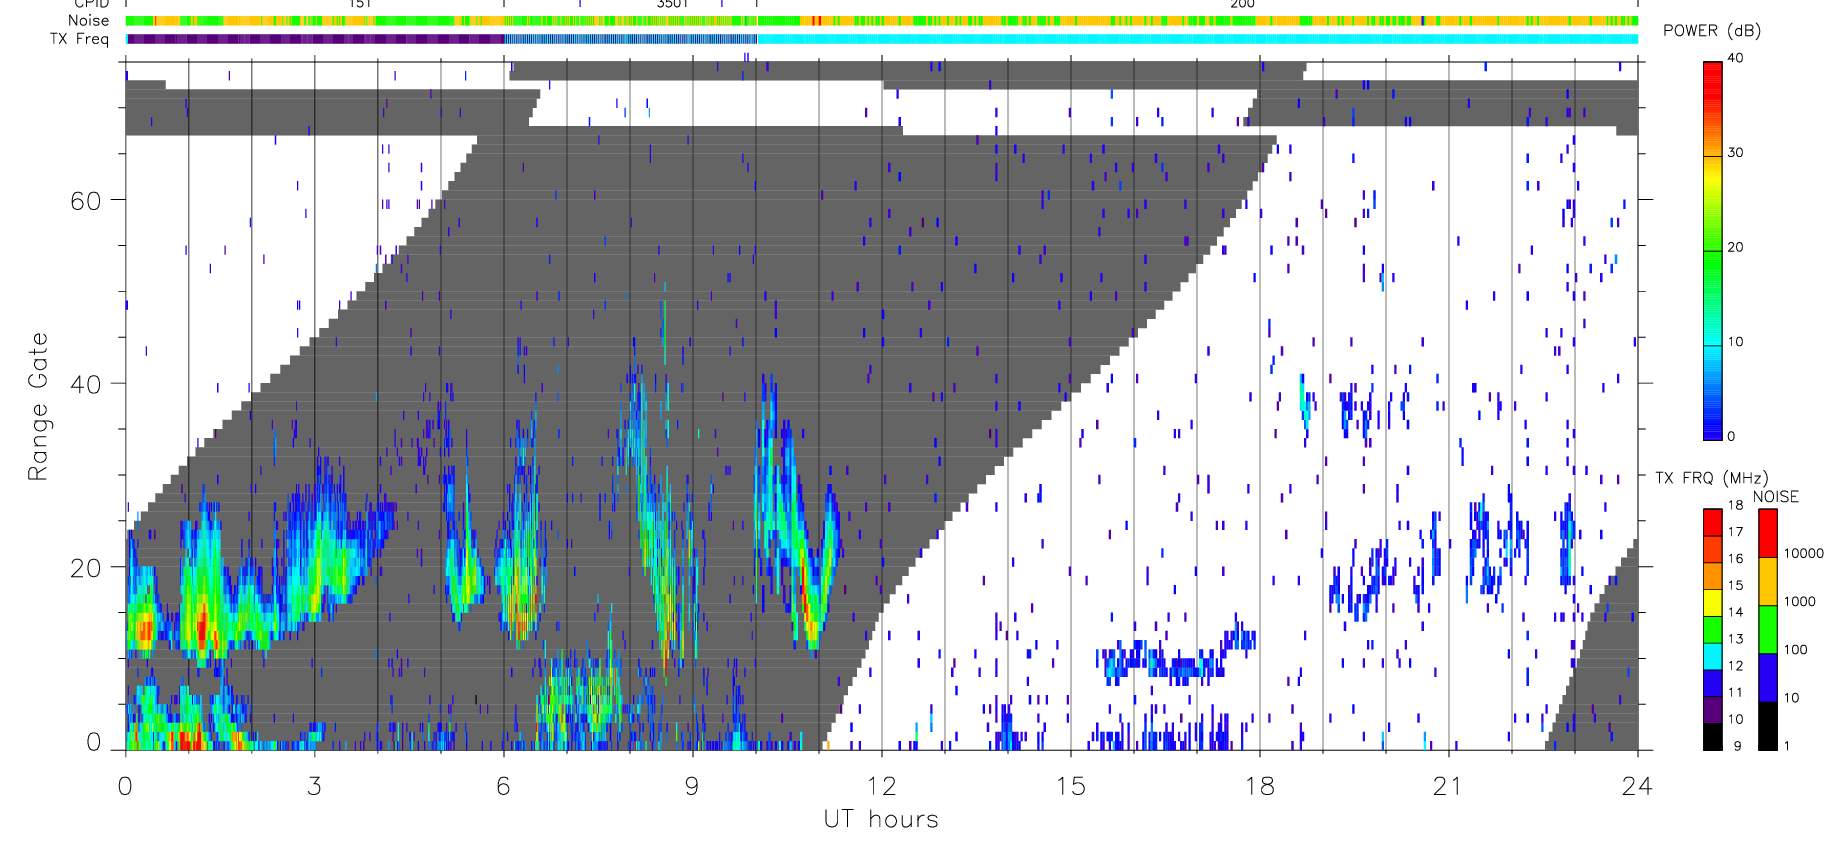The height and width of the screenshot is (850, 1843).
Task: Select the UT hours tick label 6
Action: tap(503, 786)
